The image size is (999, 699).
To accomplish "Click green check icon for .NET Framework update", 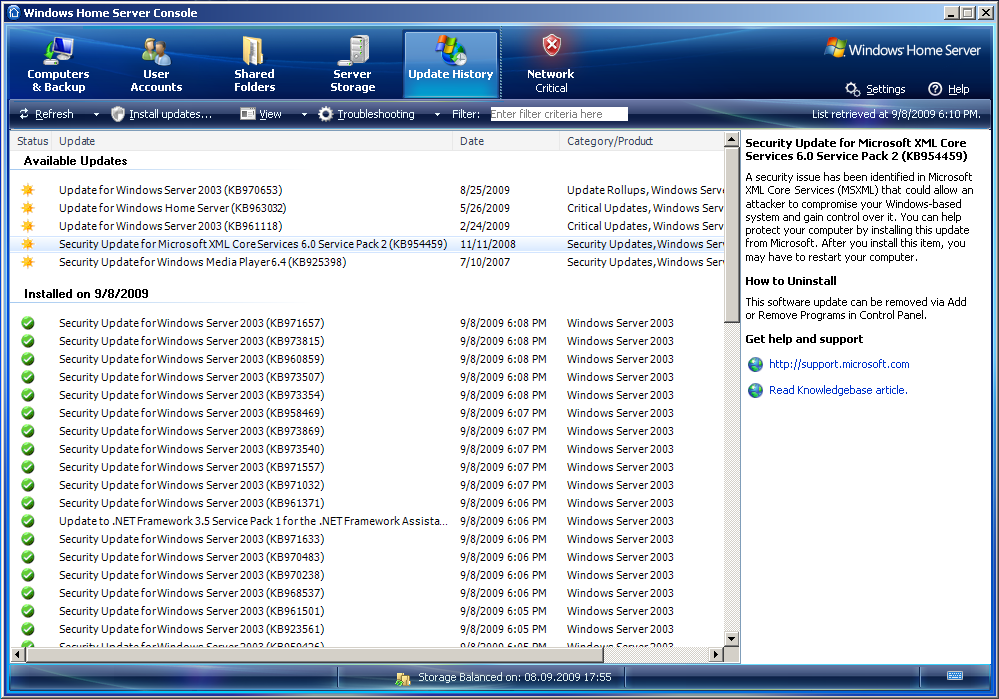I will [x=27, y=521].
